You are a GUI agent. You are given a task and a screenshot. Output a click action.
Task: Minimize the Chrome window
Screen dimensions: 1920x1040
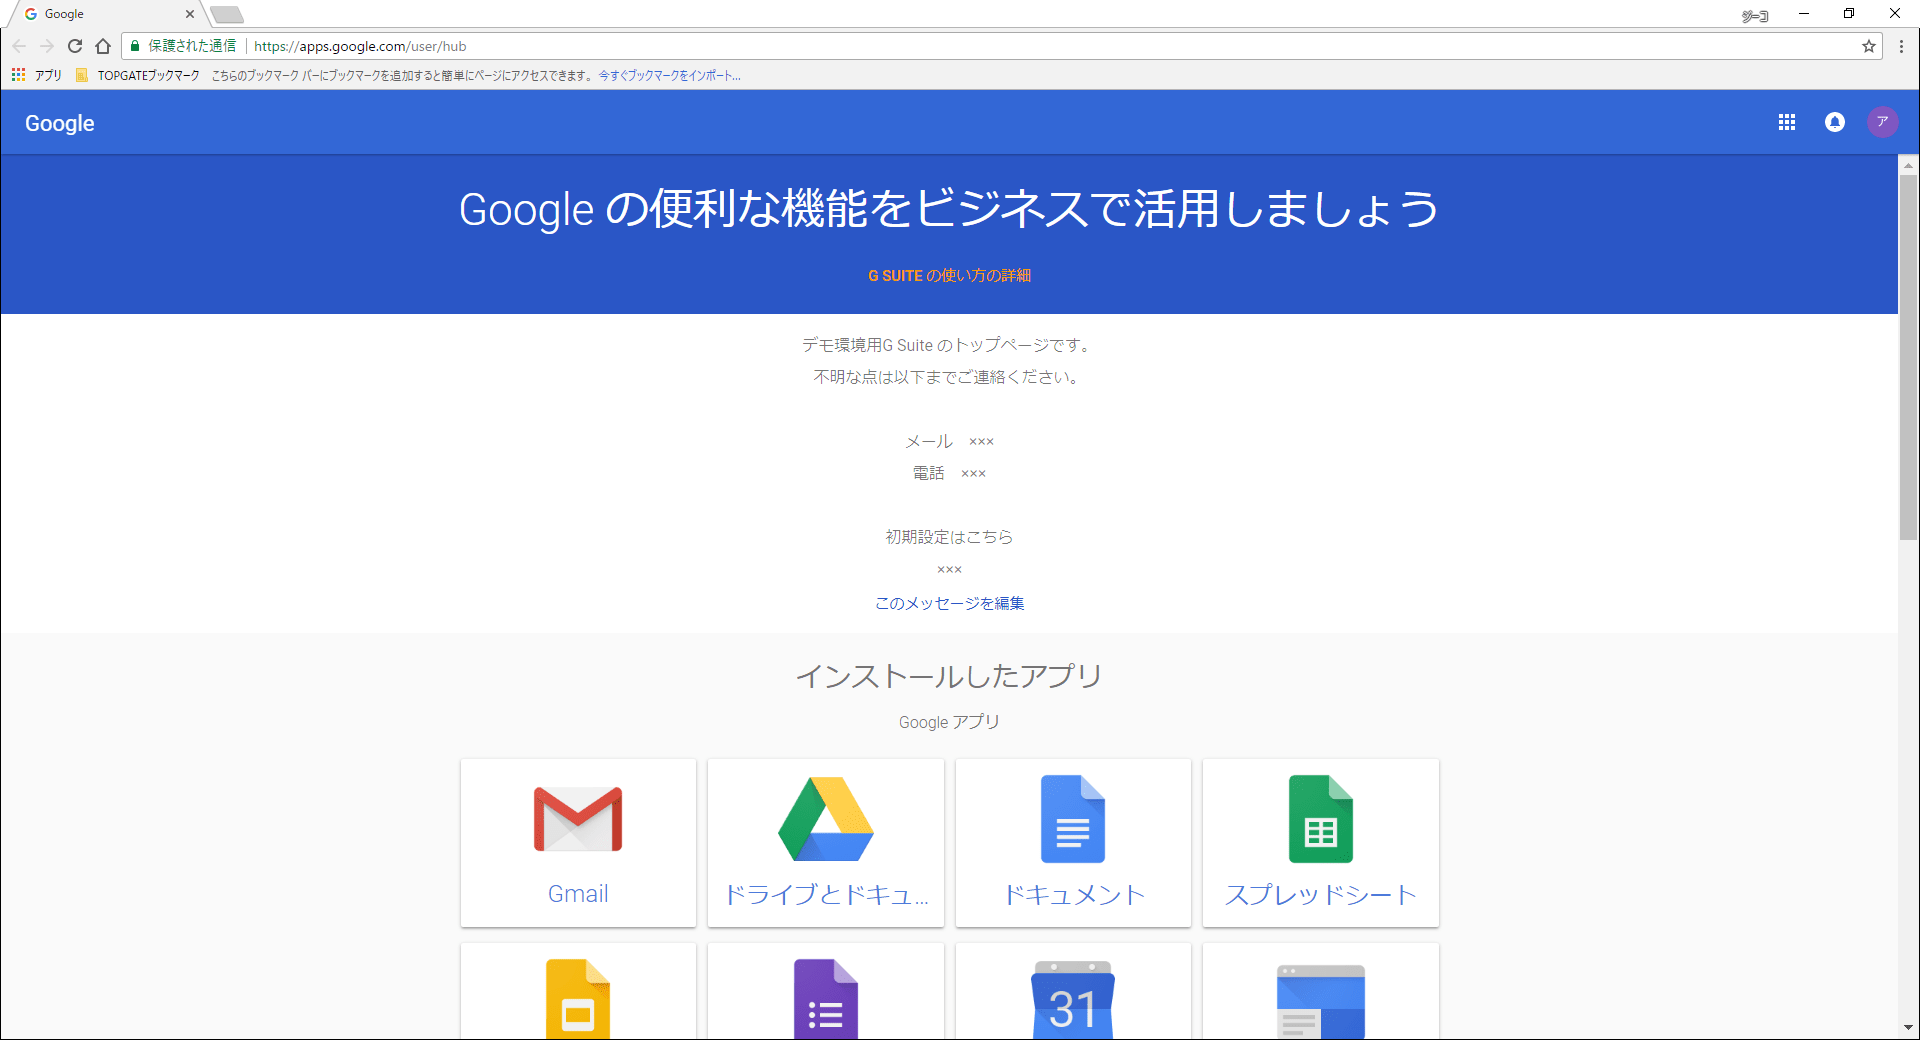(x=1804, y=14)
